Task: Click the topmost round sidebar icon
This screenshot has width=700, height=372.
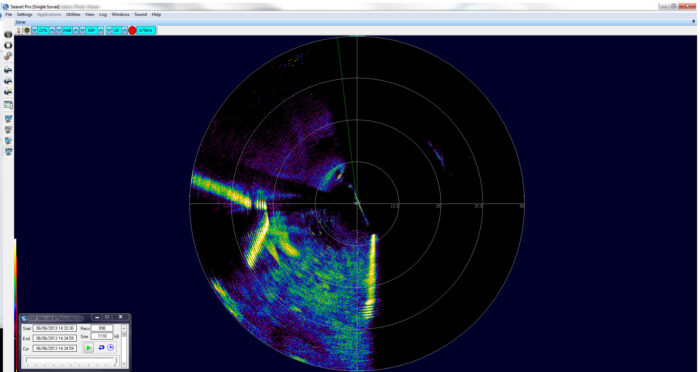Action: point(8,34)
